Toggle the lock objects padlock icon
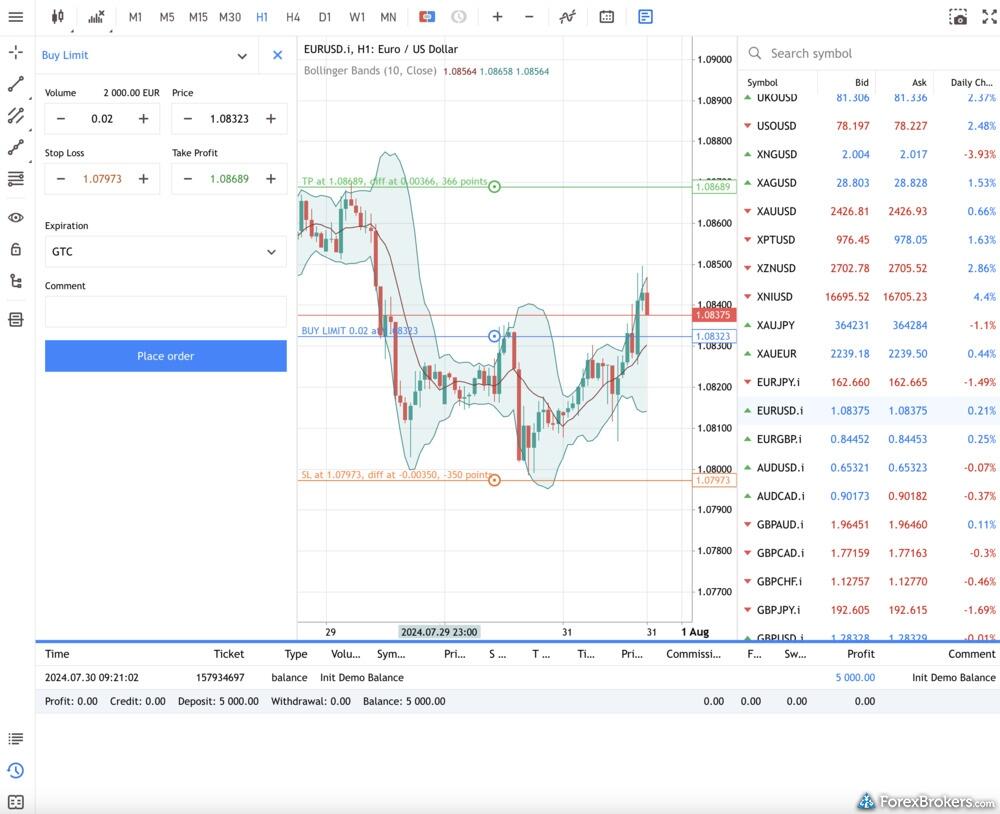The height and width of the screenshot is (814, 1000). click(15, 249)
